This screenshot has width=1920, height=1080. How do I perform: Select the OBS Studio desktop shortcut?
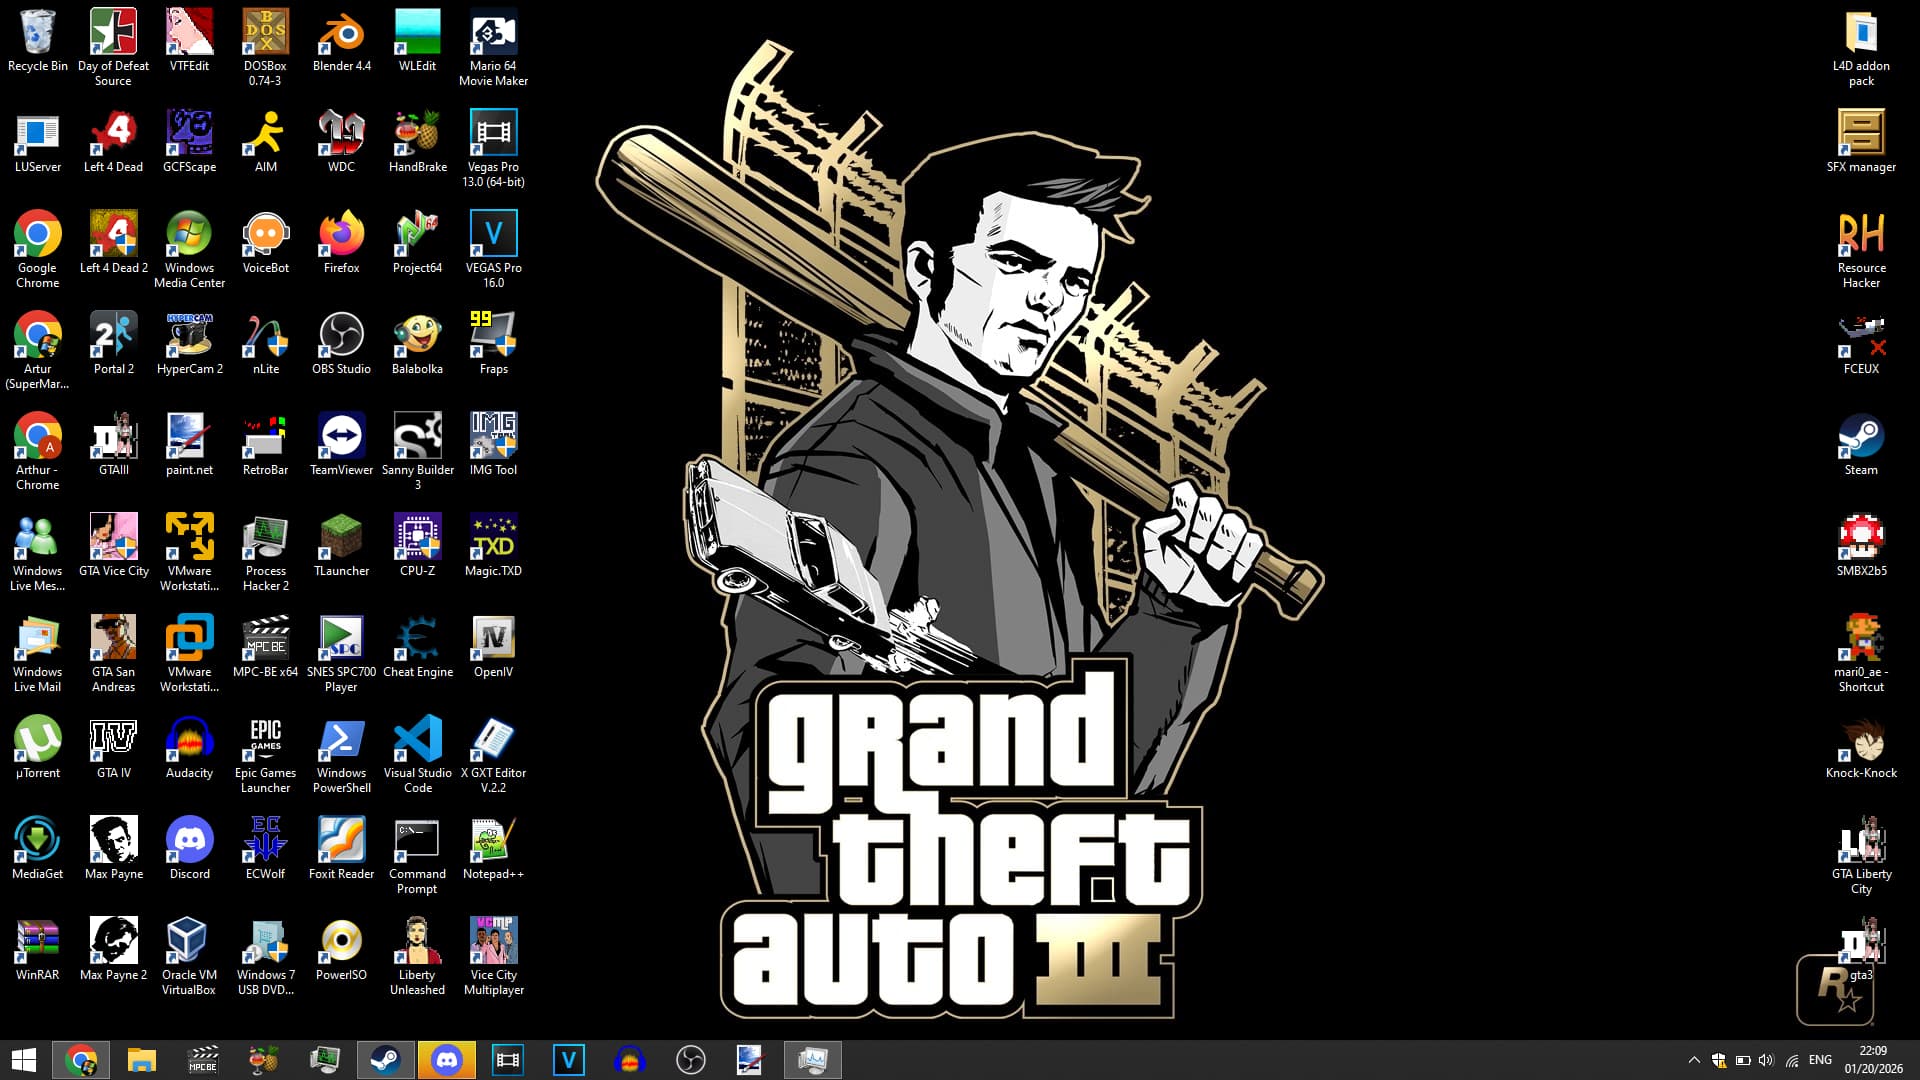pyautogui.click(x=341, y=336)
